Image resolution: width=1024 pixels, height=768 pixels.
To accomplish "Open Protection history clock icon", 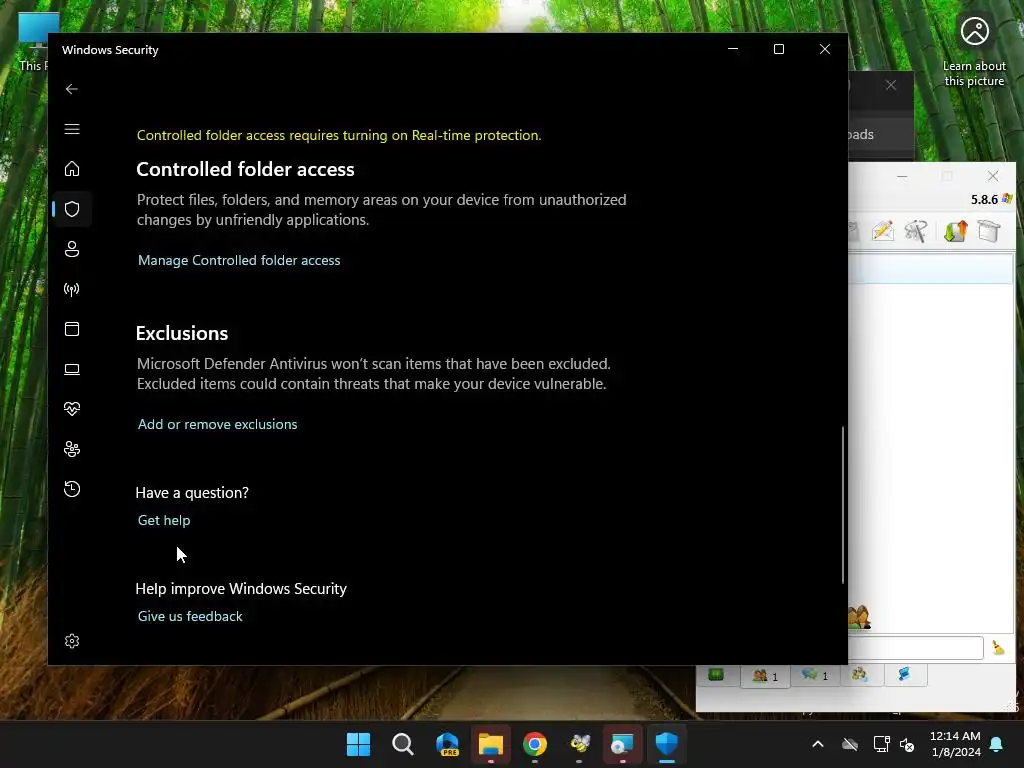I will [72, 489].
